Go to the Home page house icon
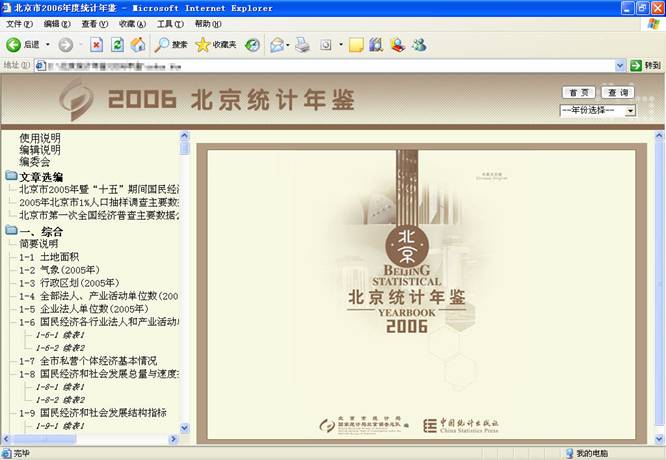666x460 pixels. click(138, 45)
